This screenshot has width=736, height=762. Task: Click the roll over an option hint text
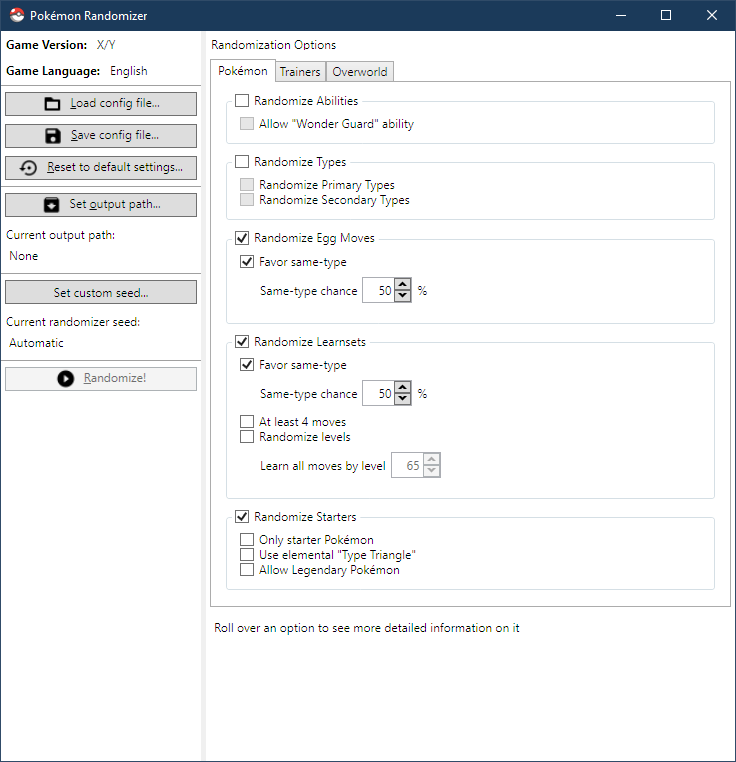click(367, 628)
